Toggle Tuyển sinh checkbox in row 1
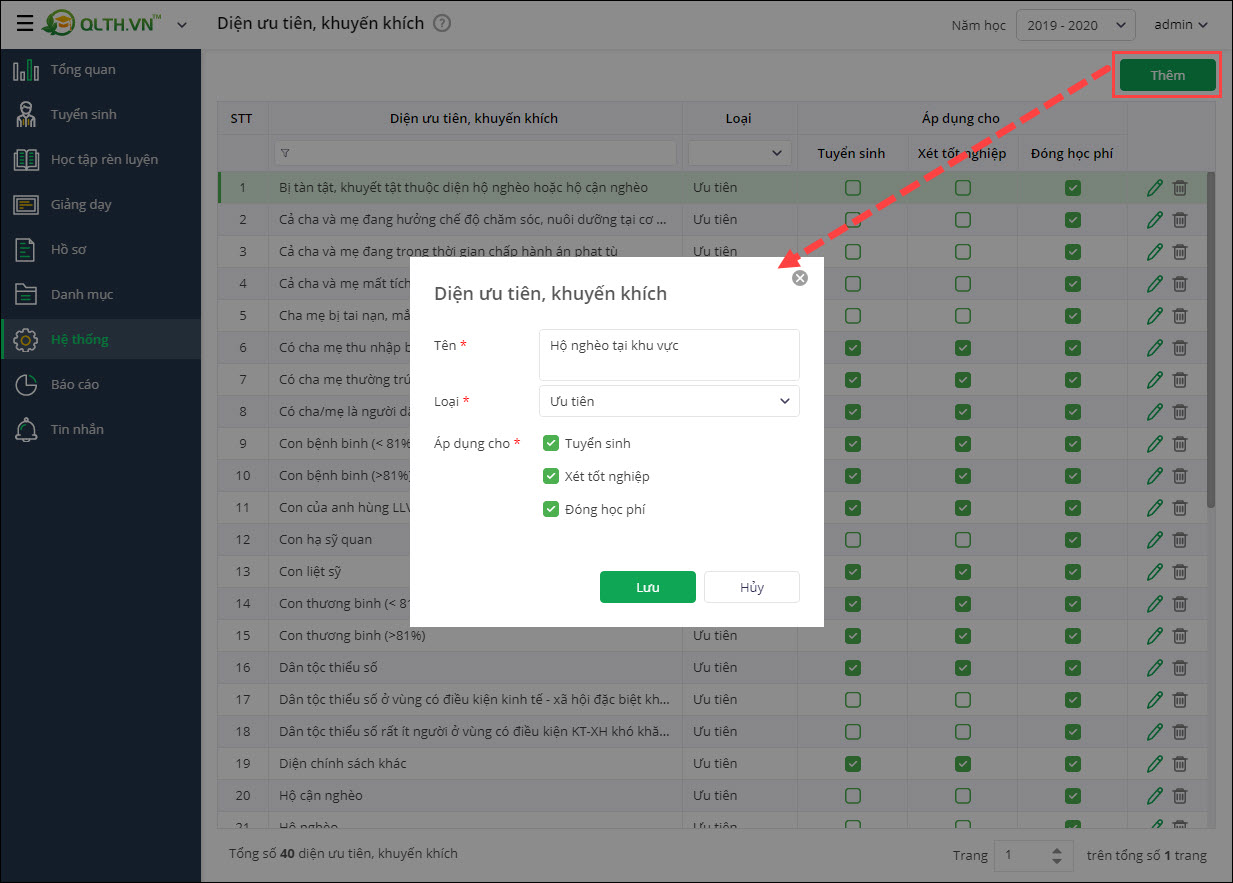The image size is (1233, 883). pyautogui.click(x=853, y=187)
